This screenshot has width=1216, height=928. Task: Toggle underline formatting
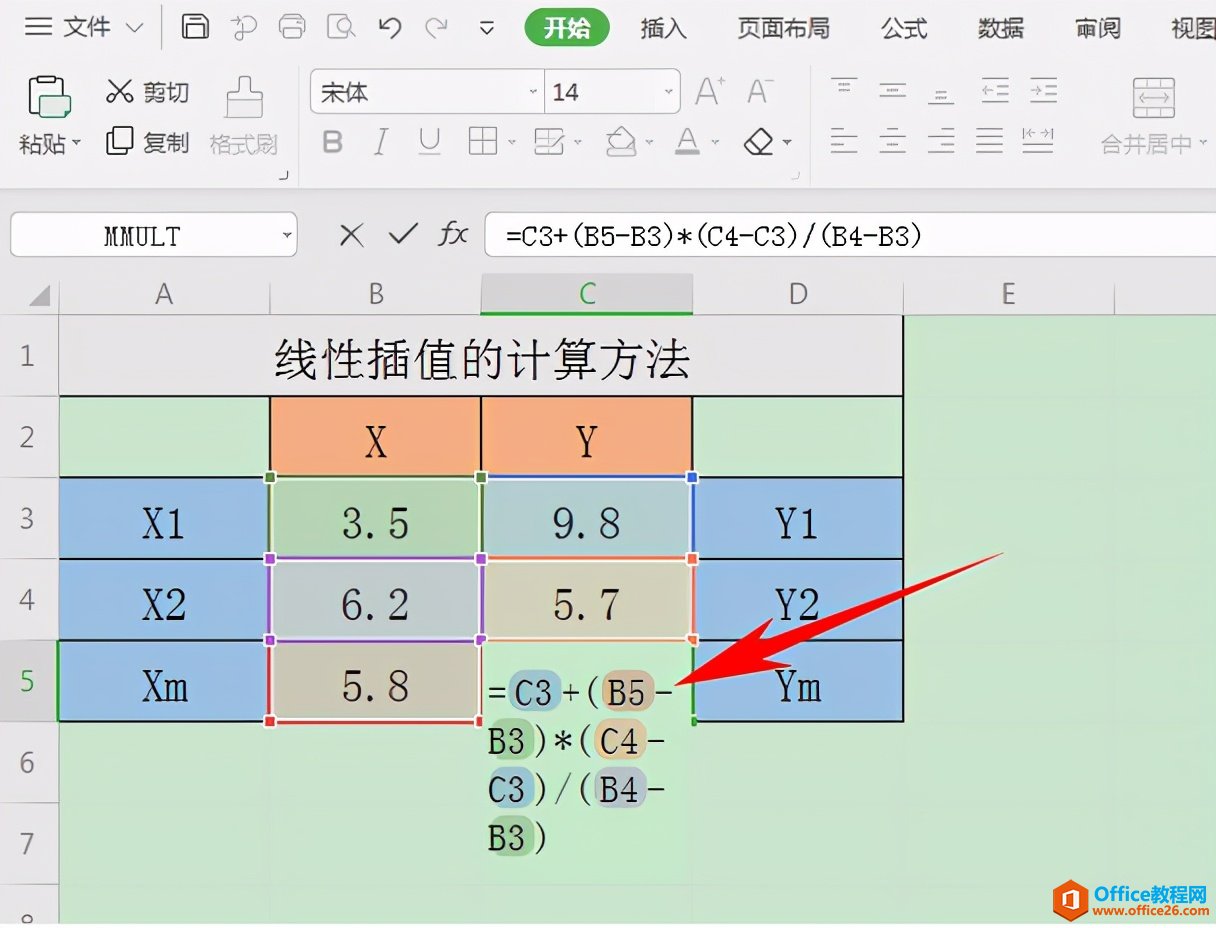(430, 142)
